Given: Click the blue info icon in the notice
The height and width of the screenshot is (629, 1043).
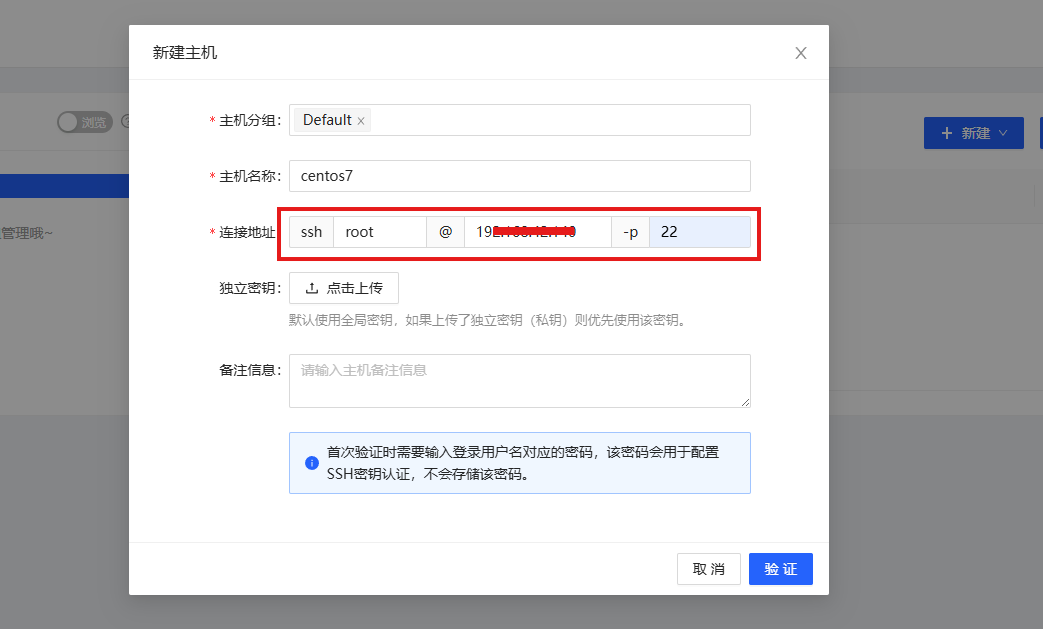Looking at the screenshot, I should [311, 463].
